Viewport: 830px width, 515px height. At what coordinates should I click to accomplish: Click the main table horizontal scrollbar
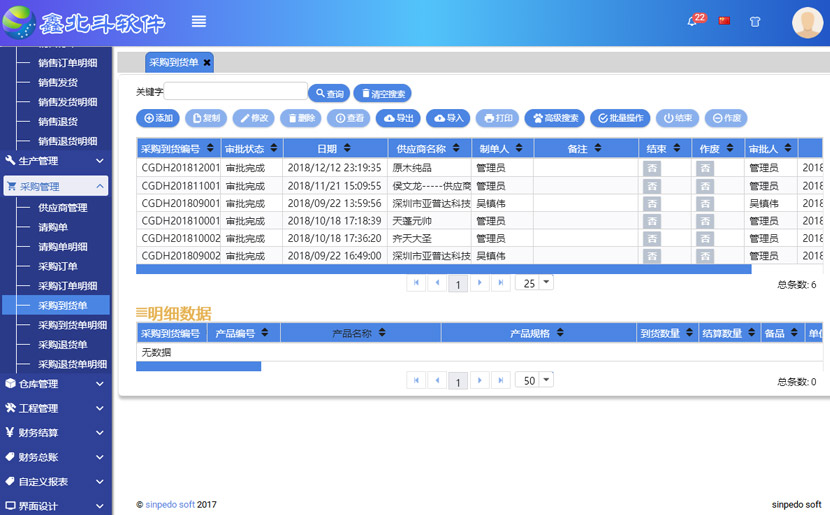click(443, 269)
